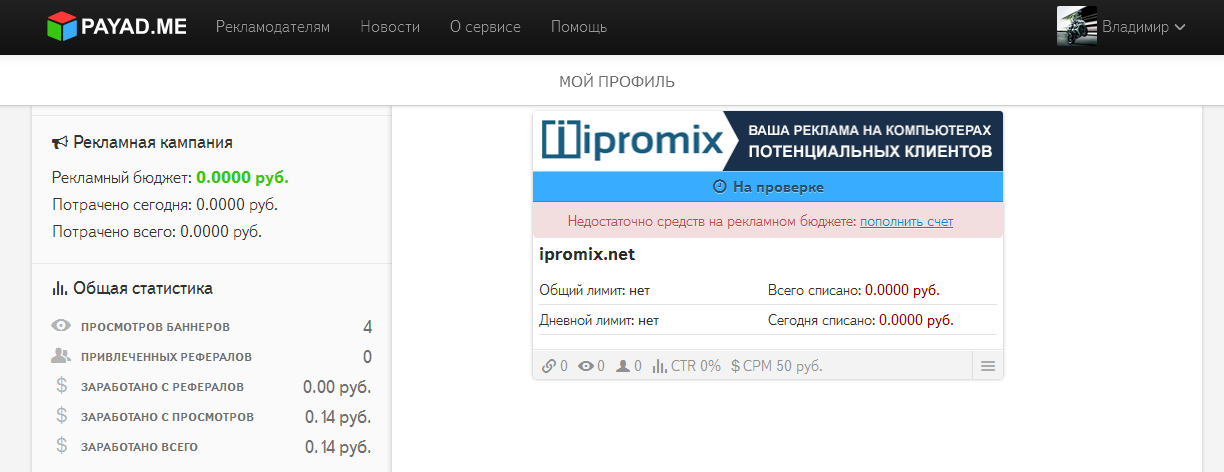Go to О сервисе section

(485, 27)
